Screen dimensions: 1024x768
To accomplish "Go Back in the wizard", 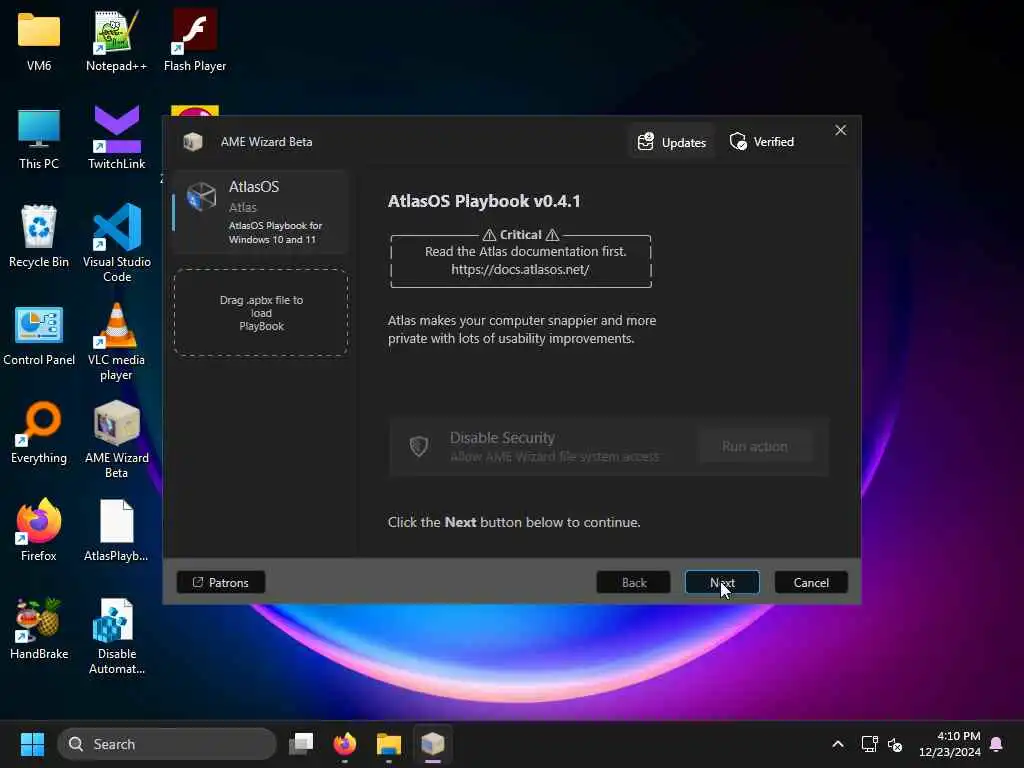I will point(633,582).
